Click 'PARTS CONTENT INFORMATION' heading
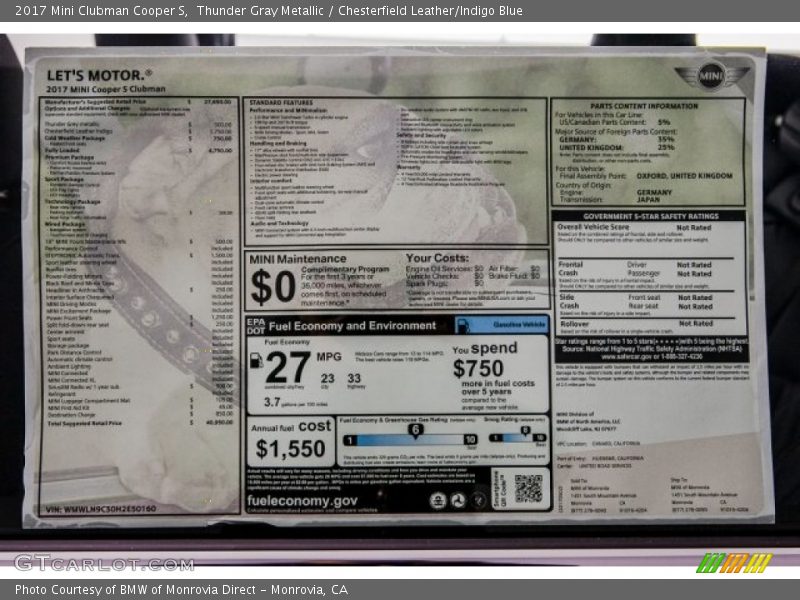Viewport: 800px width, 600px height. [x=644, y=106]
